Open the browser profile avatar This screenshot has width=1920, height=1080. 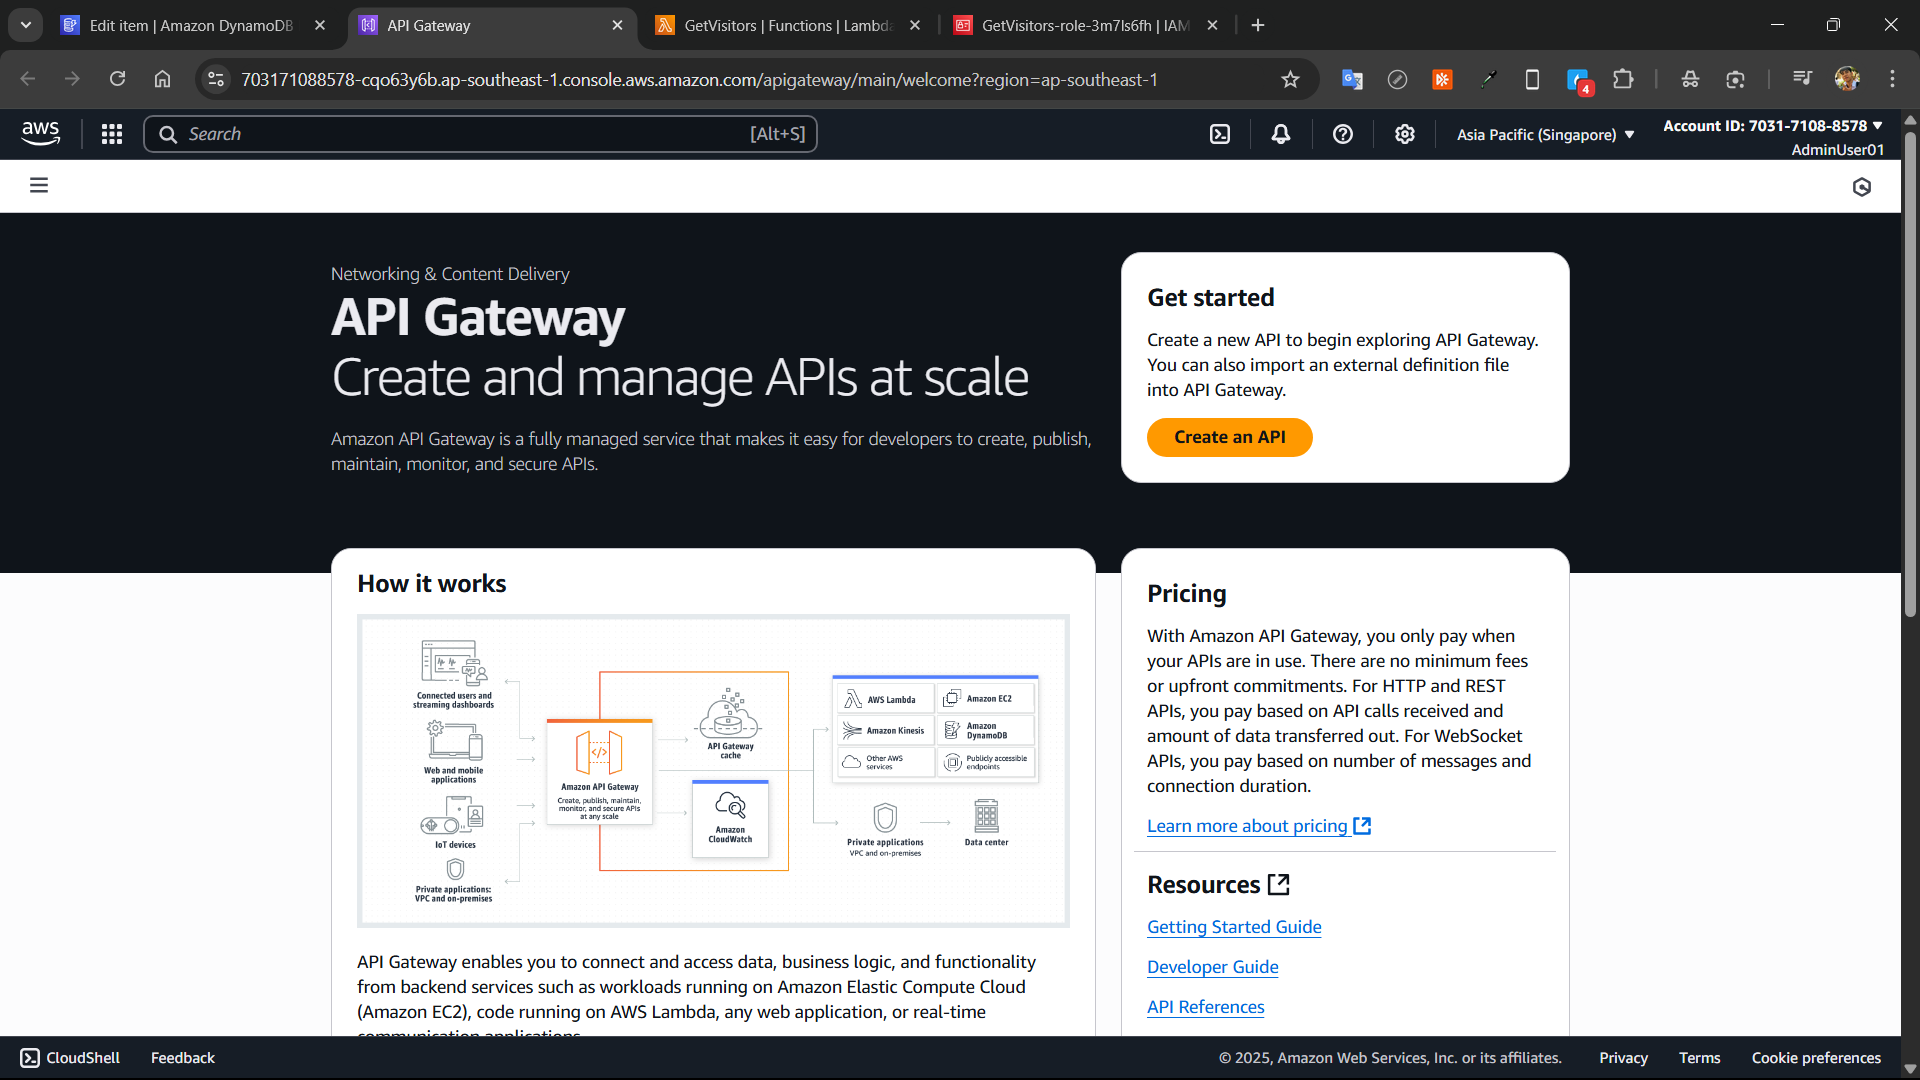1847,79
